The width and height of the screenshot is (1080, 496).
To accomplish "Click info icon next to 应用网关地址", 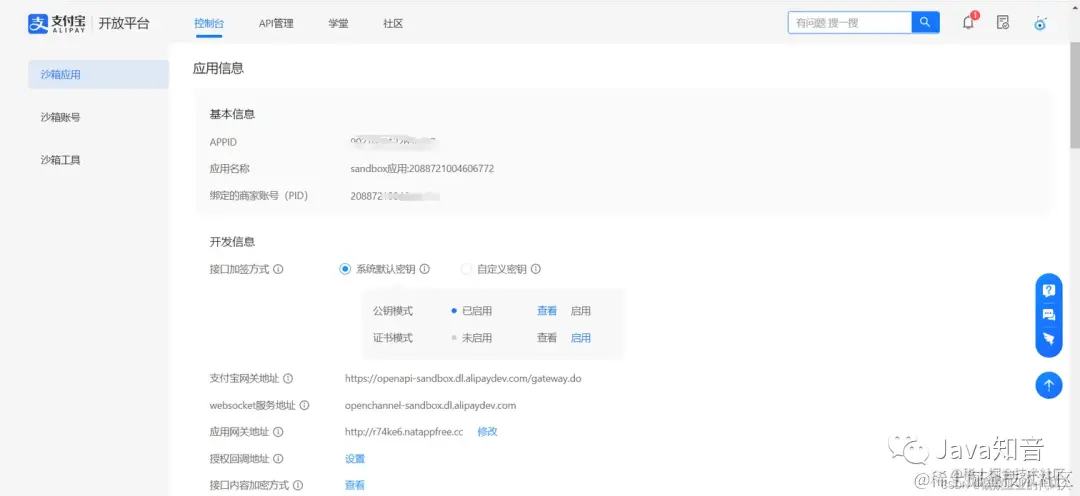I will [x=279, y=432].
